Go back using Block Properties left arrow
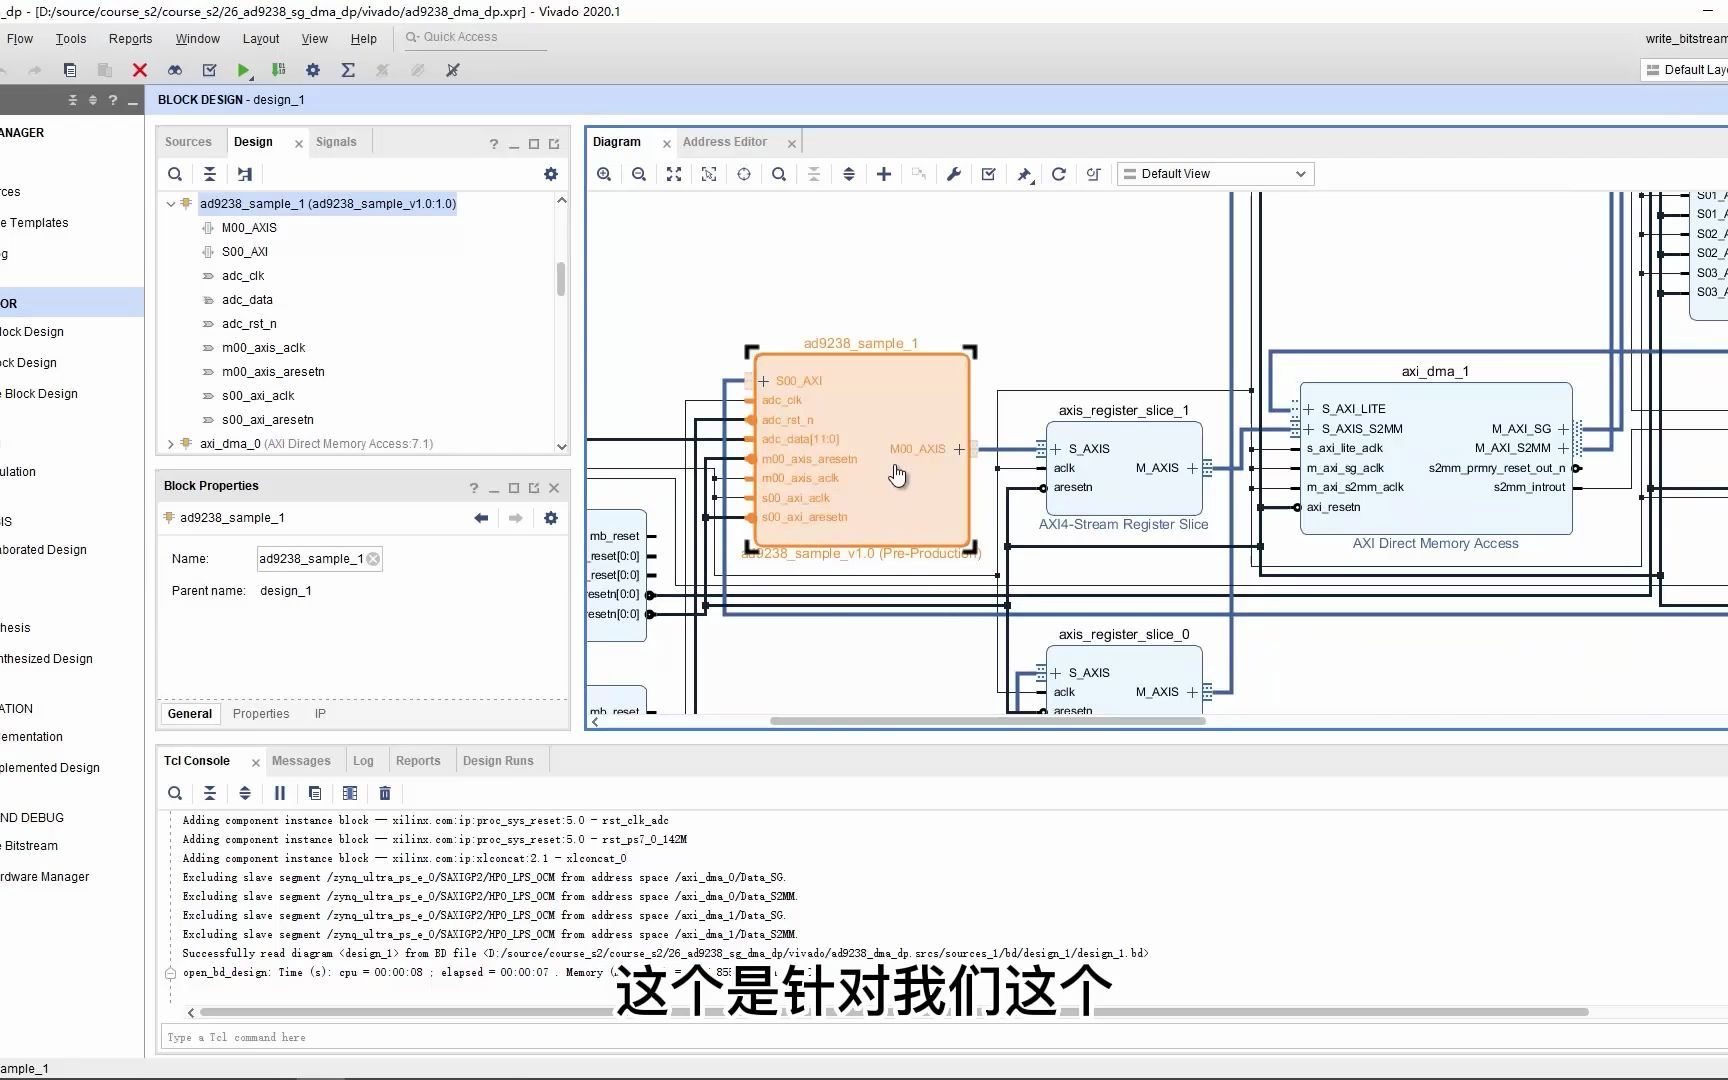The width and height of the screenshot is (1728, 1080). click(x=481, y=518)
